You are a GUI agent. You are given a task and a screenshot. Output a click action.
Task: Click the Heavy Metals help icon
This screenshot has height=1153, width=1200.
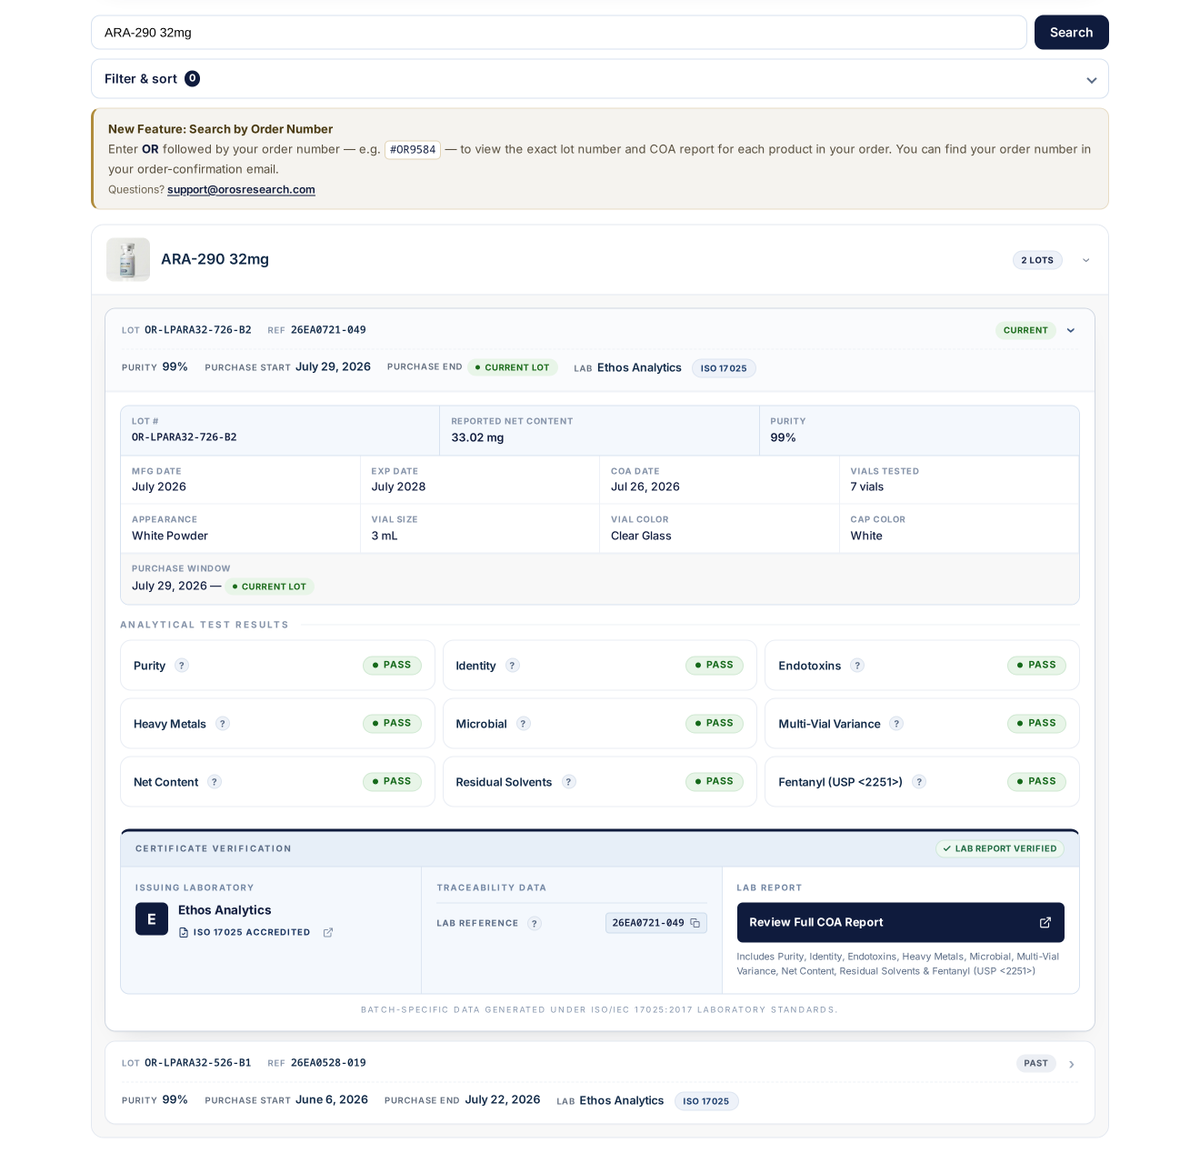click(223, 724)
